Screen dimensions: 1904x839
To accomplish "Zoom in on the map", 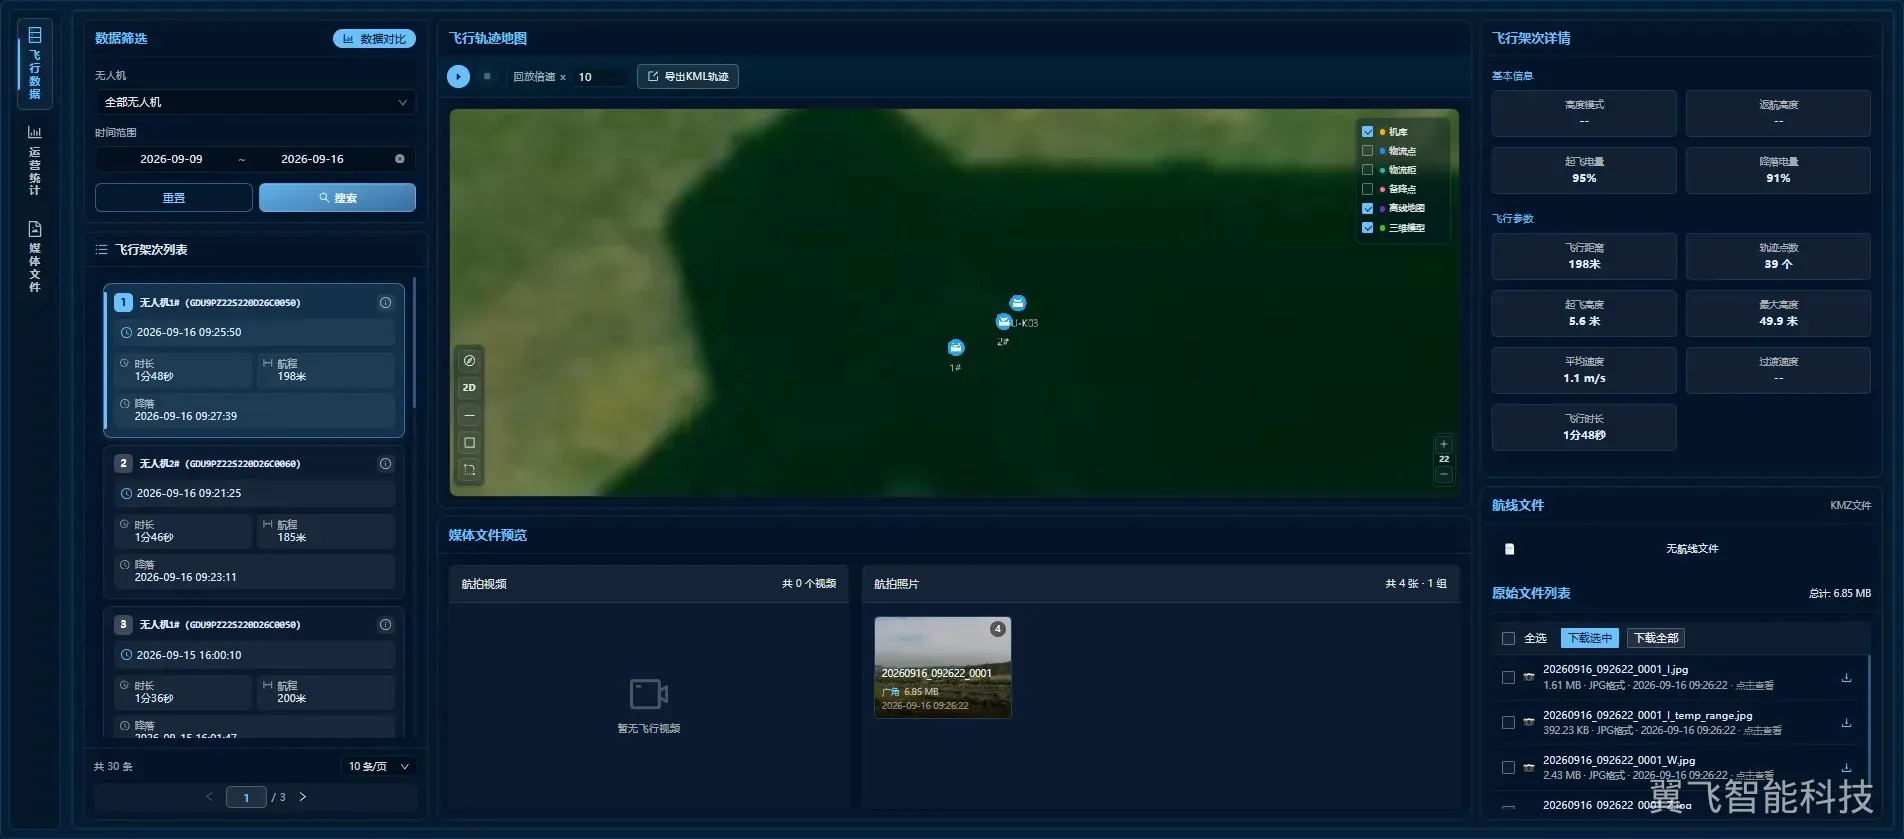I will [1444, 444].
